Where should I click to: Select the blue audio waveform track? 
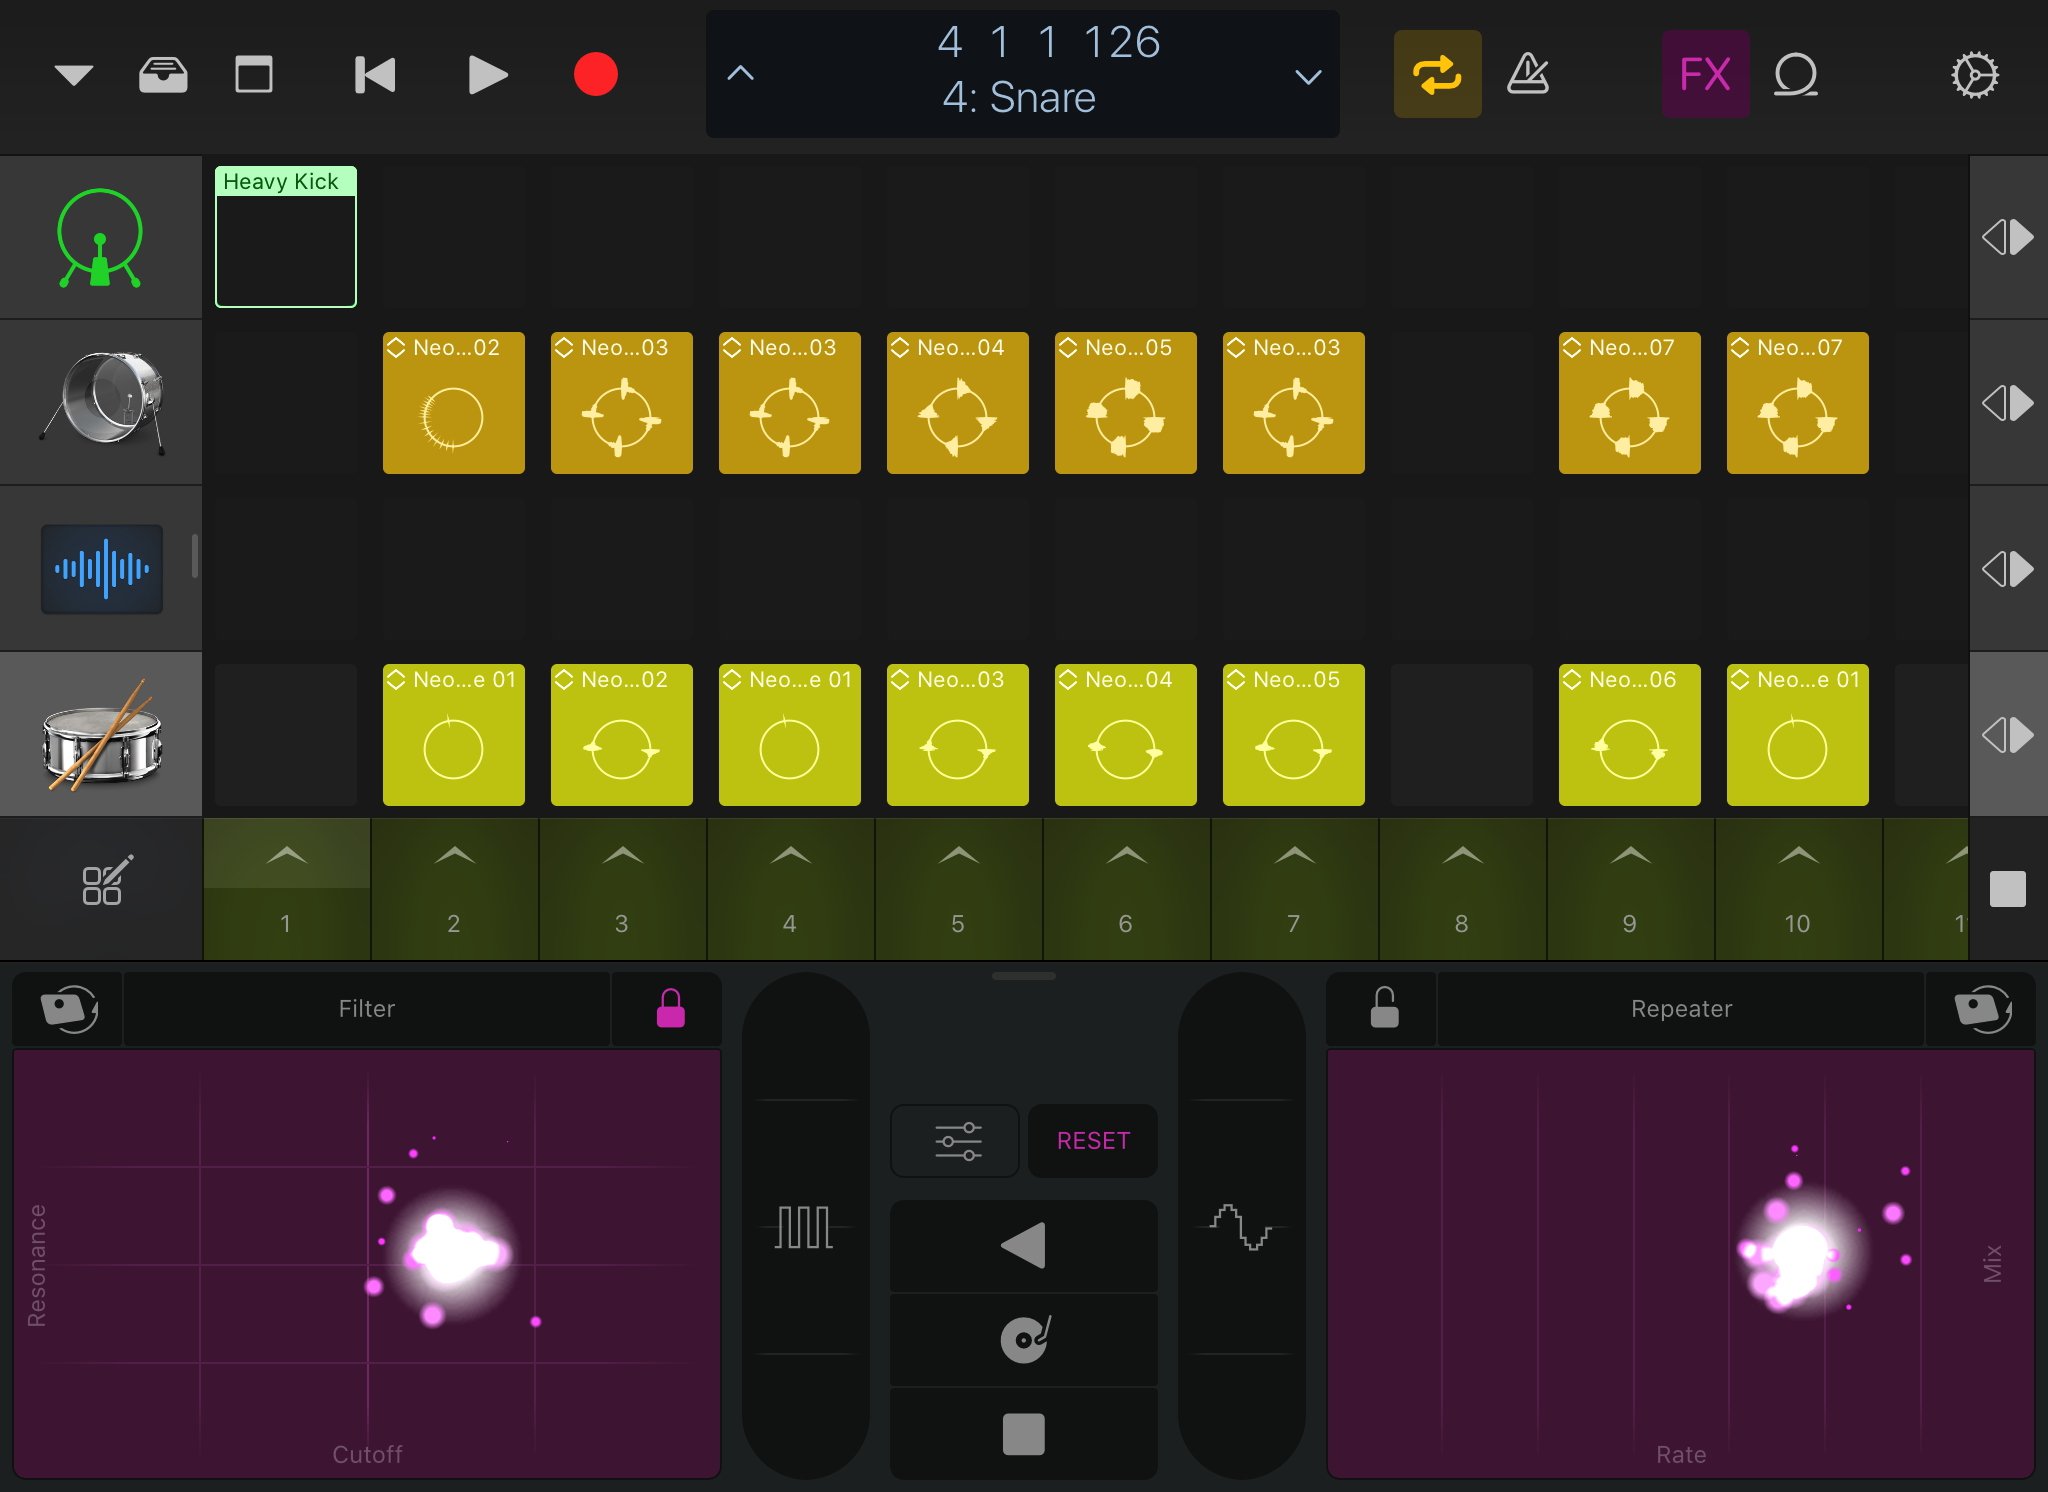[x=101, y=569]
